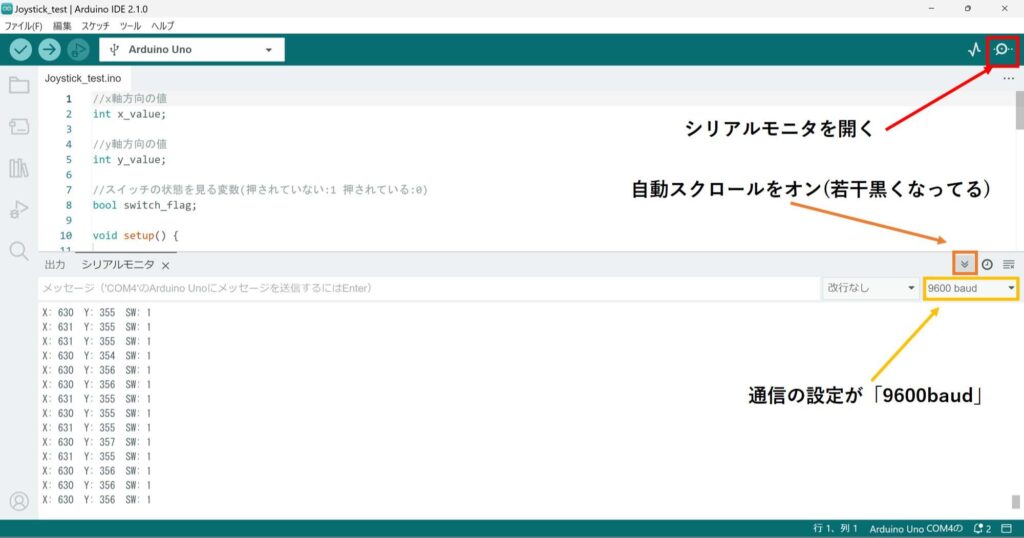Click the comment '//x軸方向の値'
The height and width of the screenshot is (538, 1024).
tap(130, 99)
